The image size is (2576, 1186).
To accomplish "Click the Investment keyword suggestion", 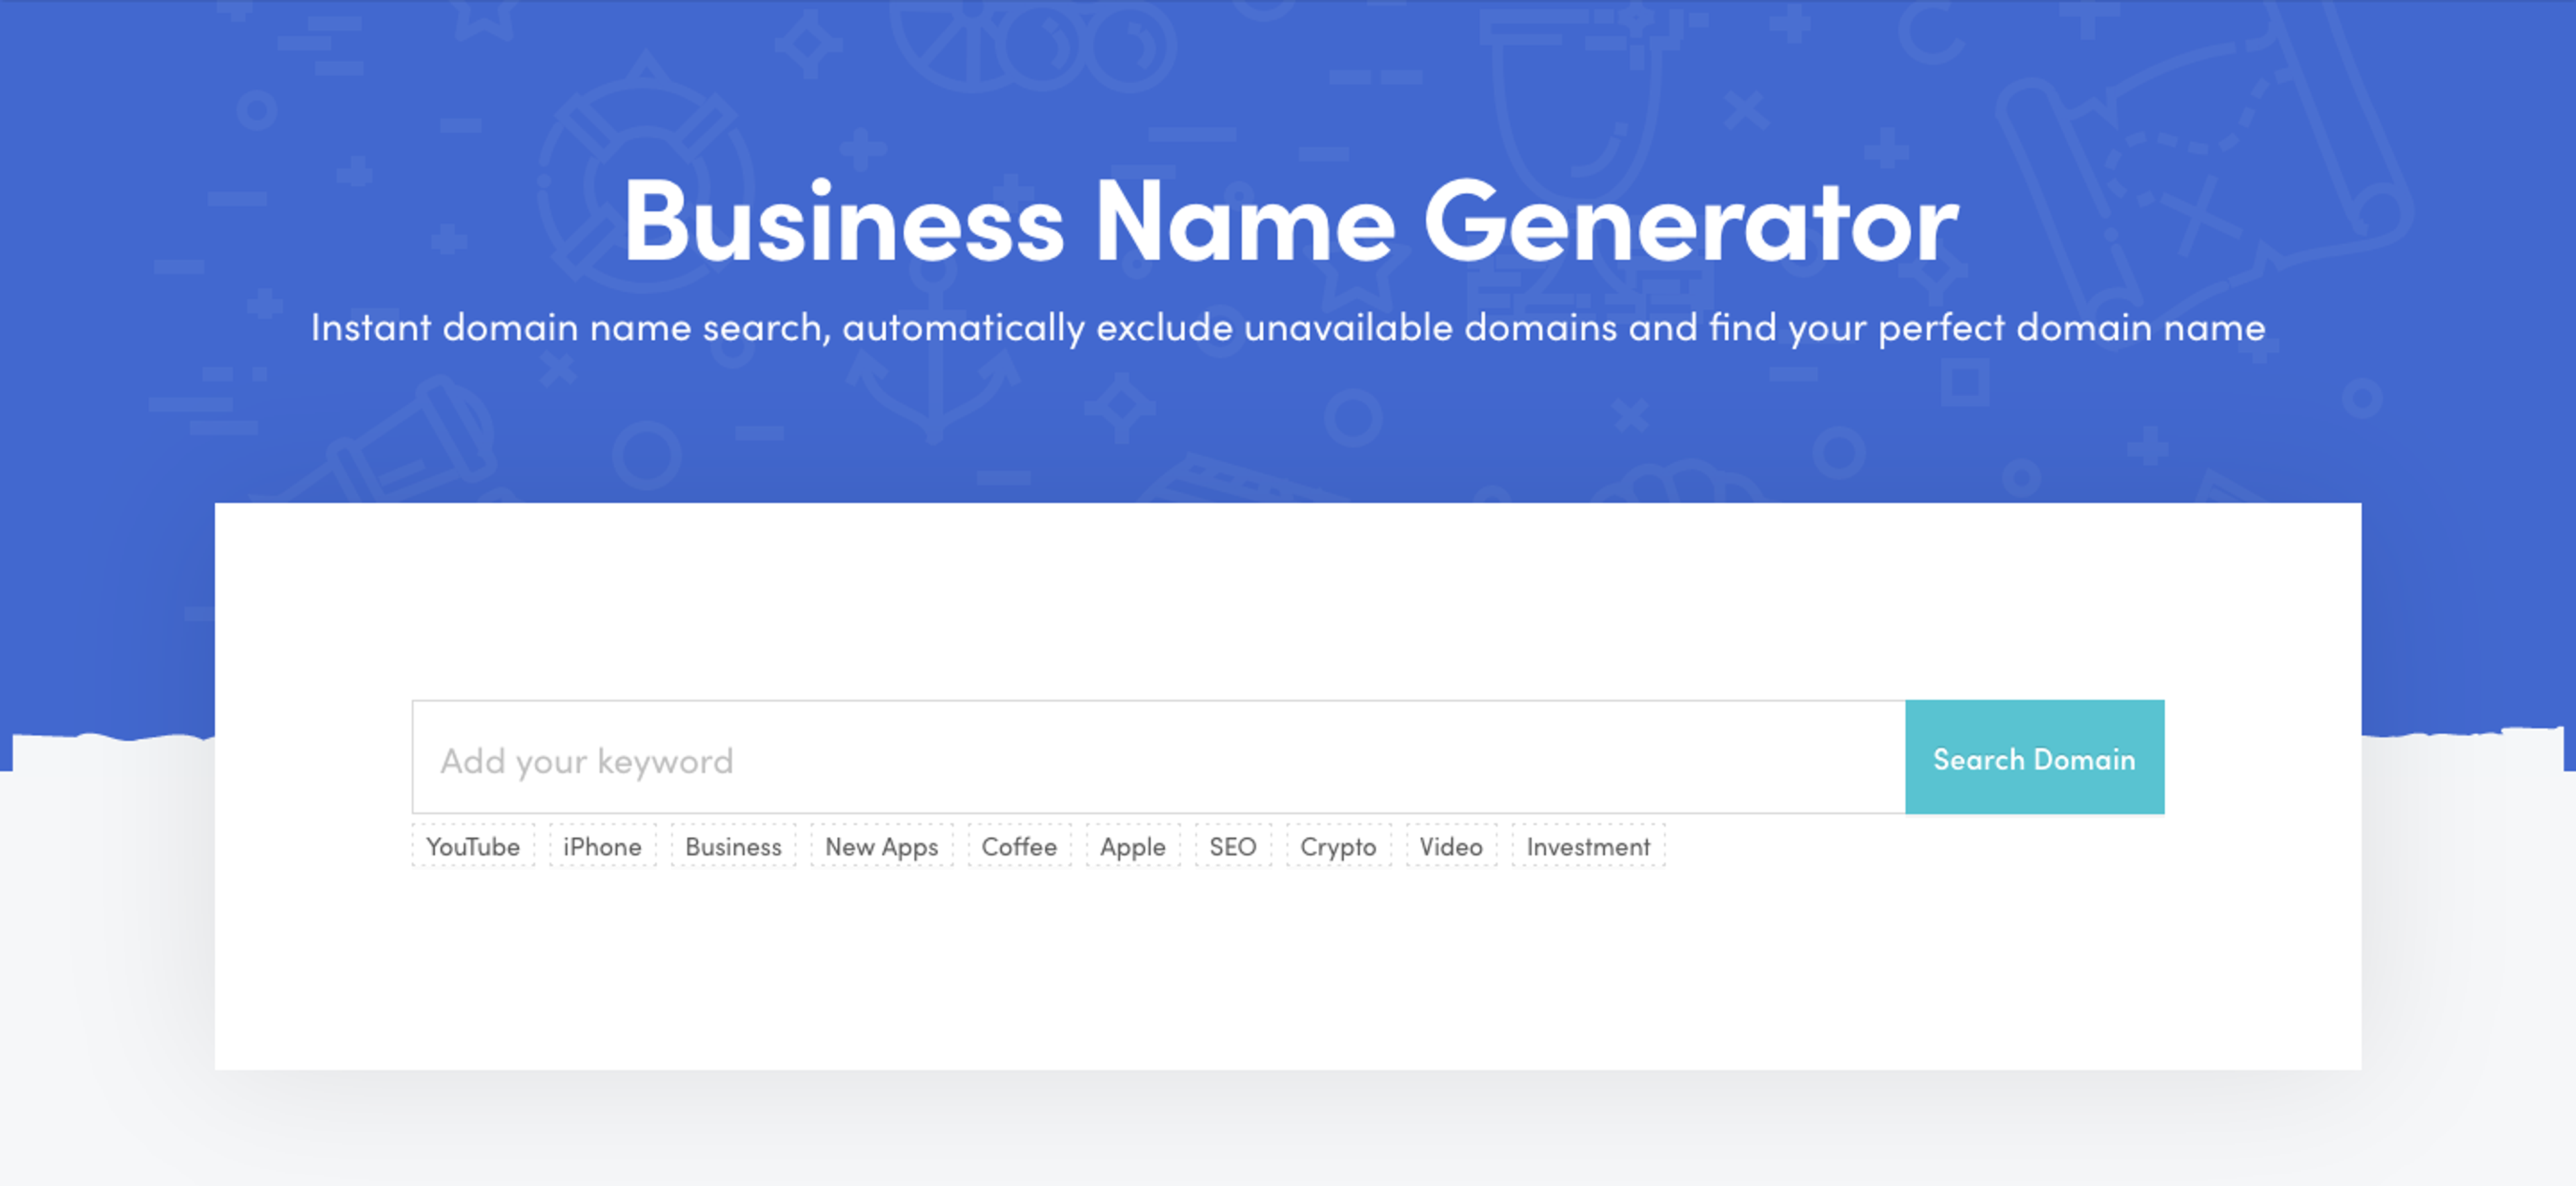I will 1587,846.
